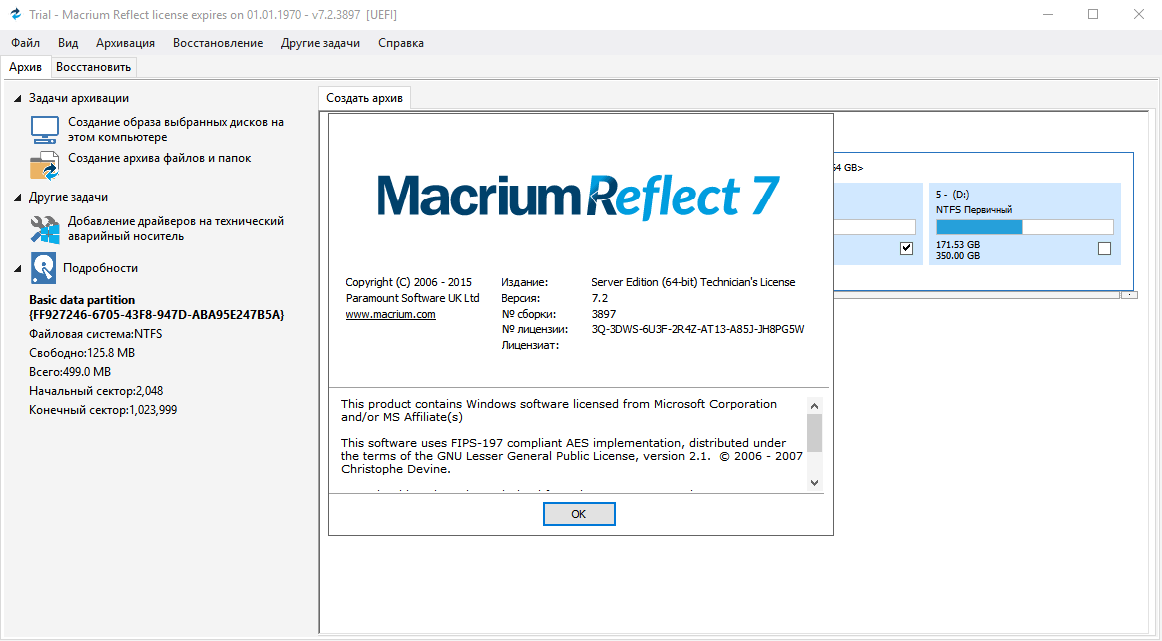Image resolution: width=1162 pixels, height=641 pixels.
Task: Select the Создать архив tab
Action: click(x=364, y=98)
